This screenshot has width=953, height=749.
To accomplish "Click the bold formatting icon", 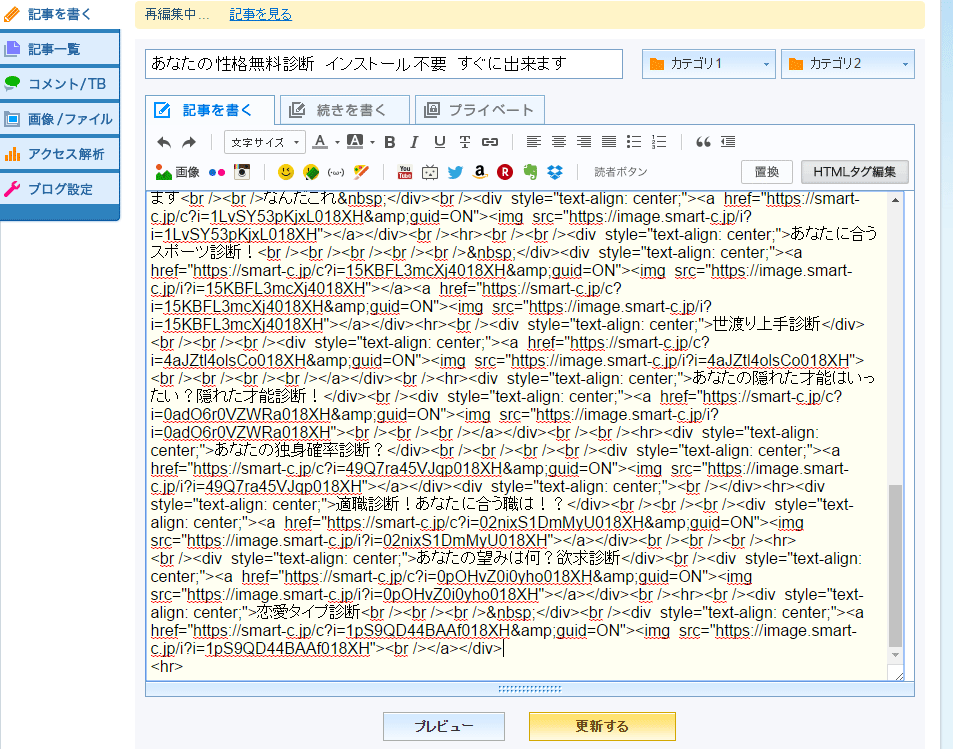I will [x=390, y=142].
